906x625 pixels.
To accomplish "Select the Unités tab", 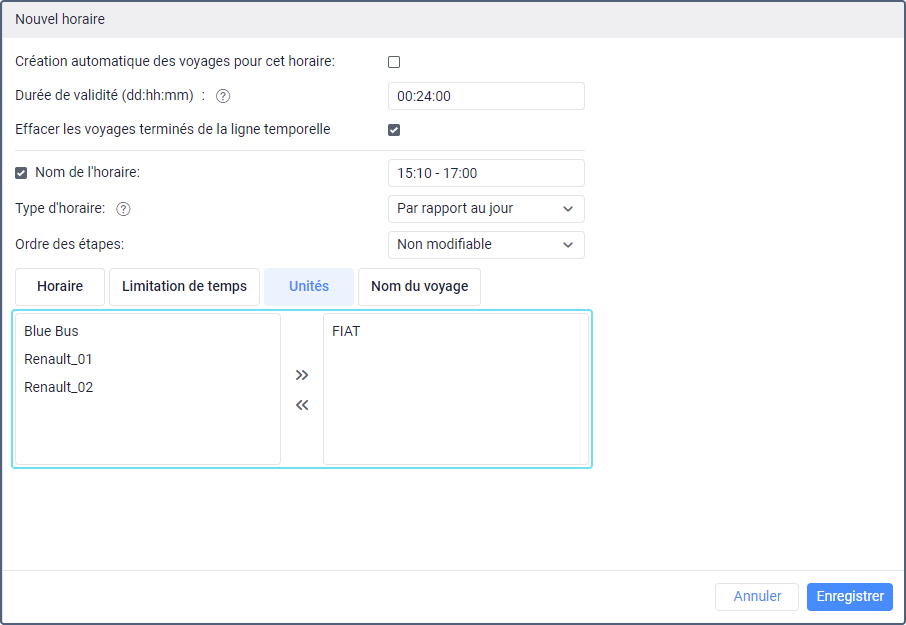I will (309, 287).
